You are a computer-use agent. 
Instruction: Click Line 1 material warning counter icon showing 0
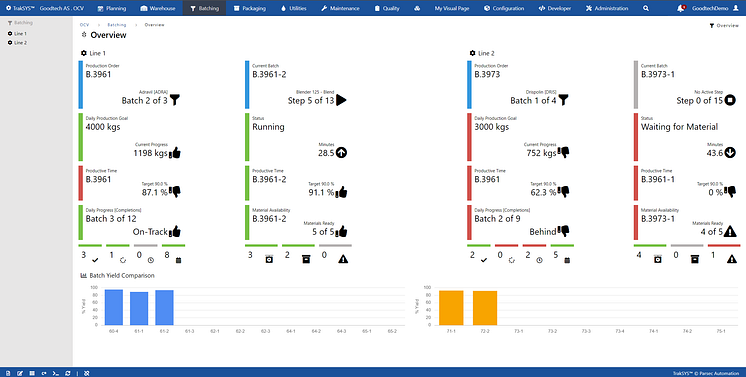[x=343, y=259]
